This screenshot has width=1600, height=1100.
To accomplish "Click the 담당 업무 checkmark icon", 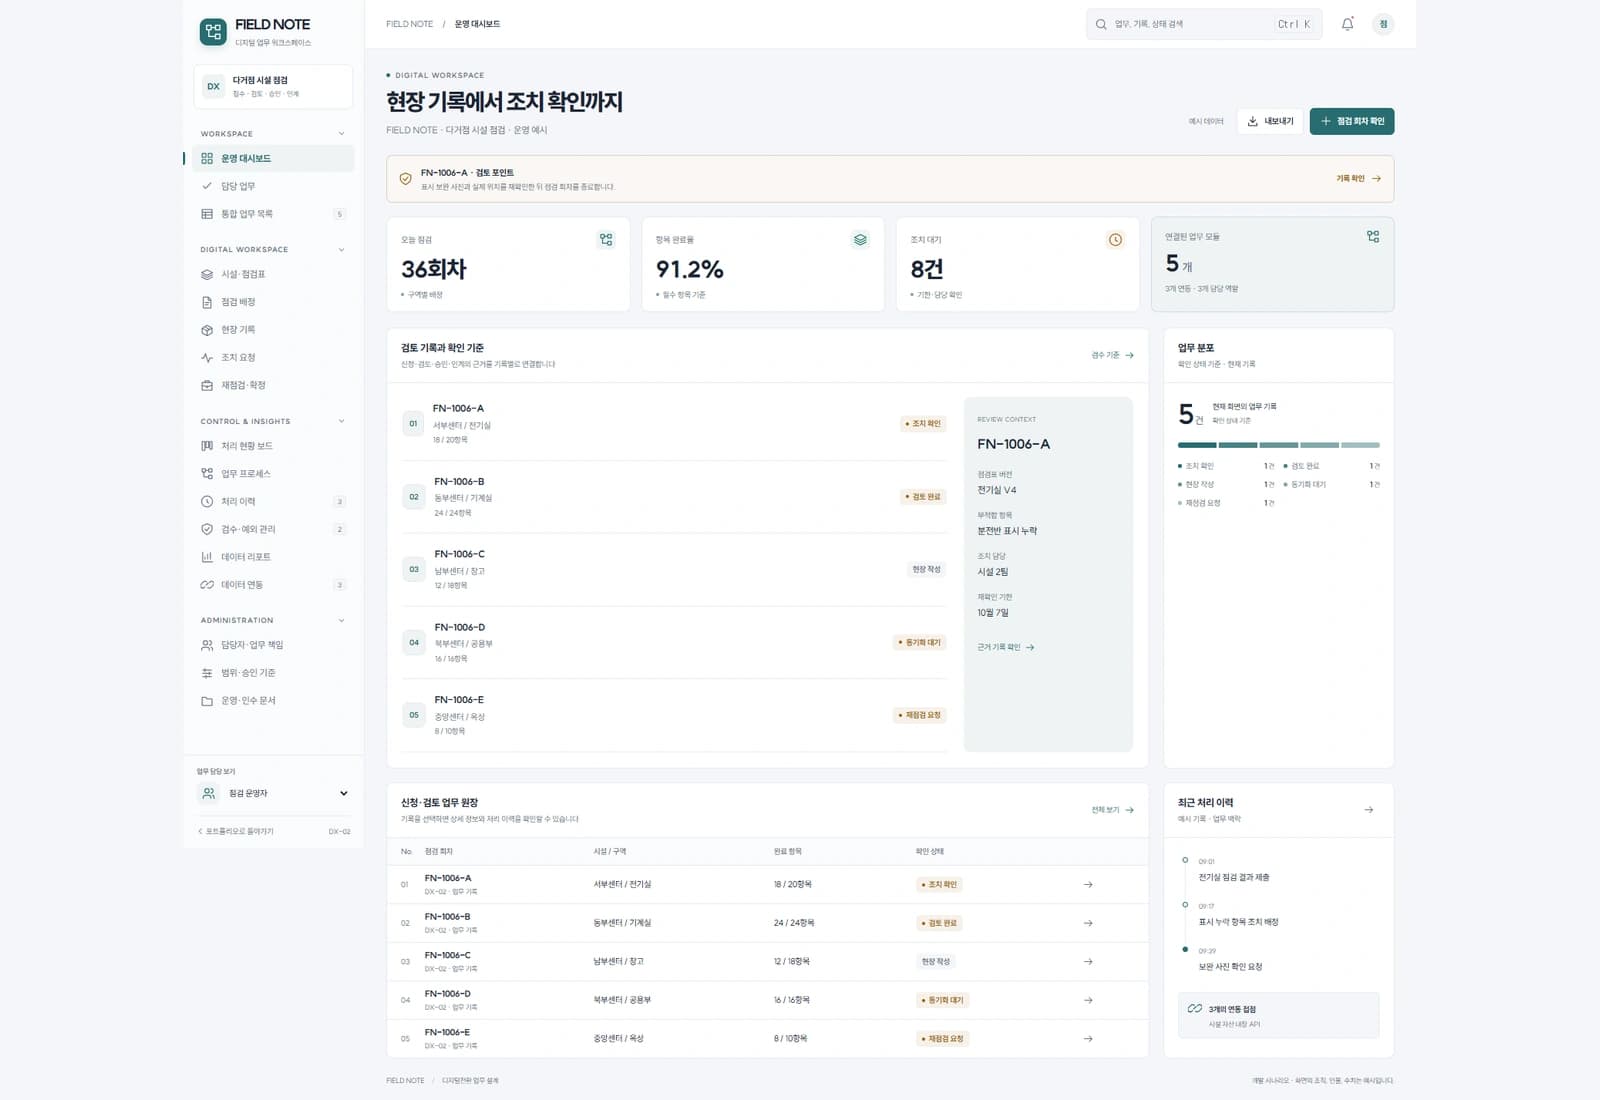I will [207, 186].
